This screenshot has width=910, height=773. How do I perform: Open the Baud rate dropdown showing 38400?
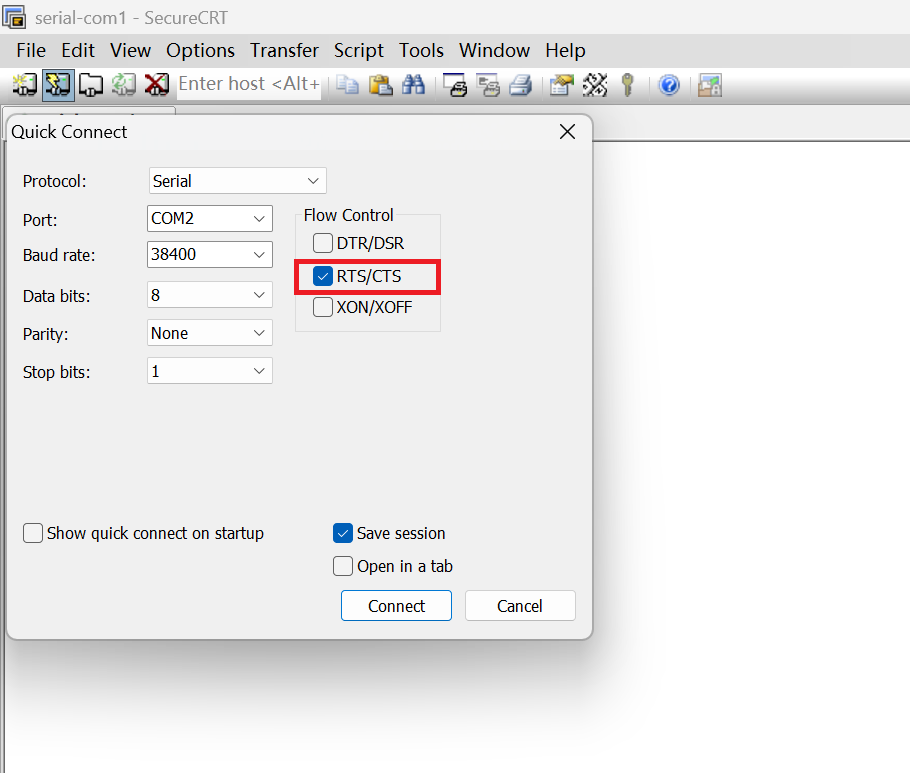(x=210, y=254)
